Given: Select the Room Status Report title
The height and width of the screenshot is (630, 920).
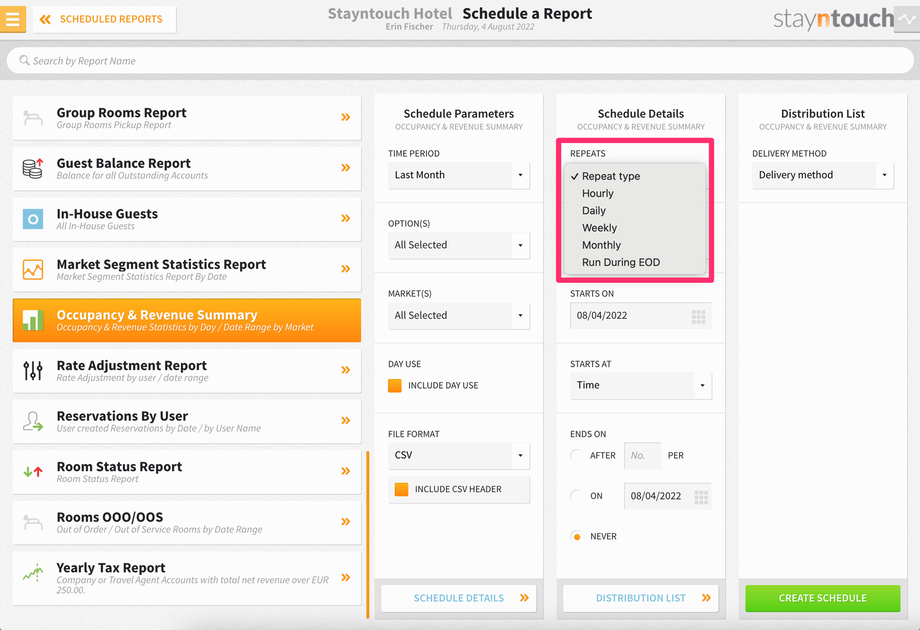Looking at the screenshot, I should click(120, 467).
